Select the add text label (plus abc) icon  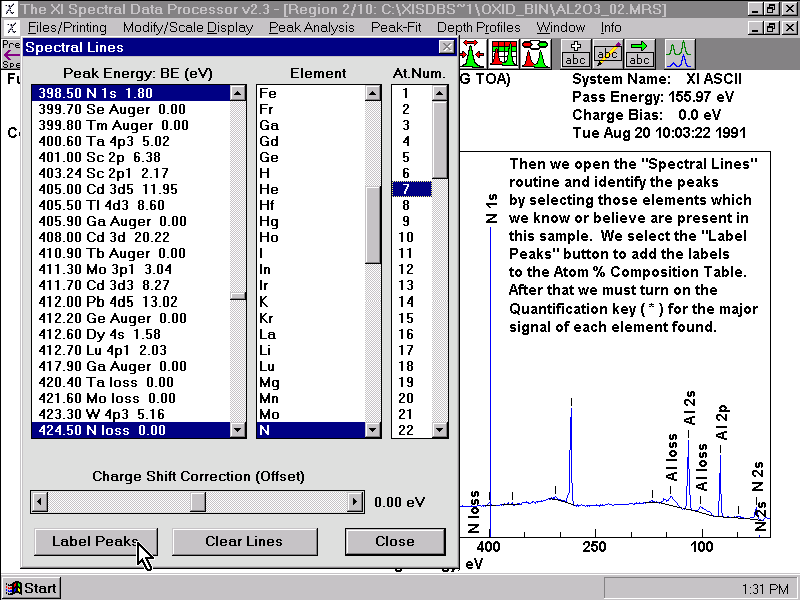[576, 54]
